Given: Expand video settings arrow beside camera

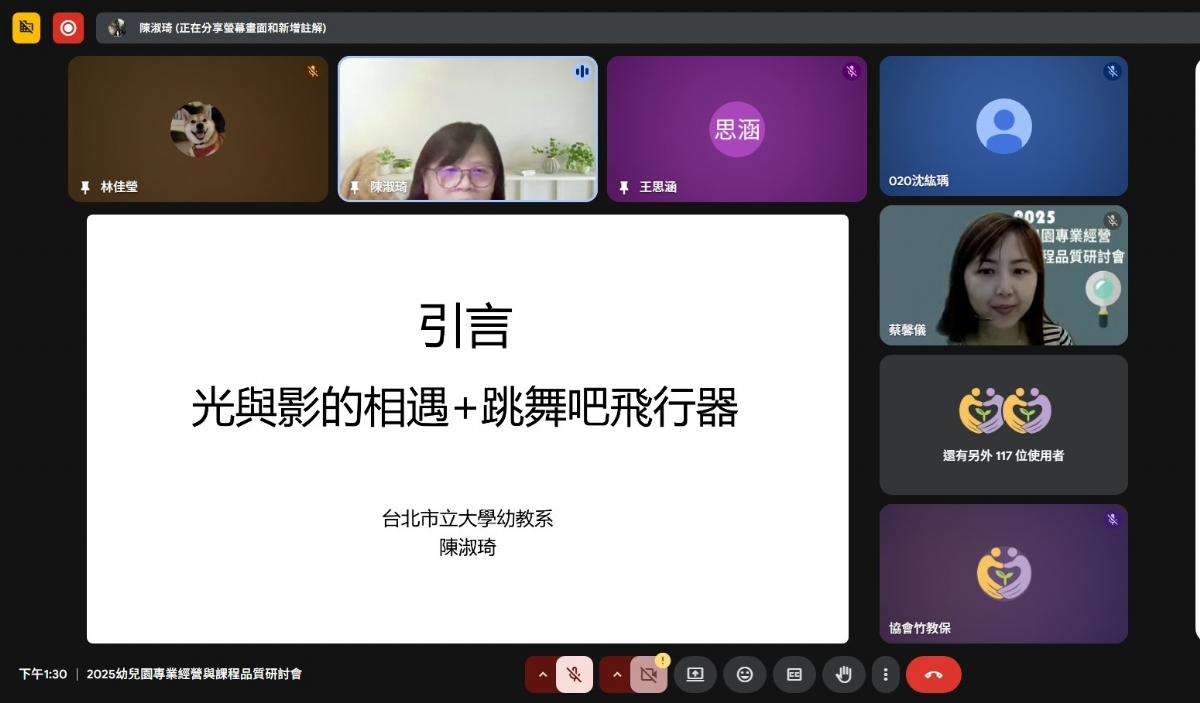Looking at the screenshot, I should pyautogui.click(x=616, y=674).
